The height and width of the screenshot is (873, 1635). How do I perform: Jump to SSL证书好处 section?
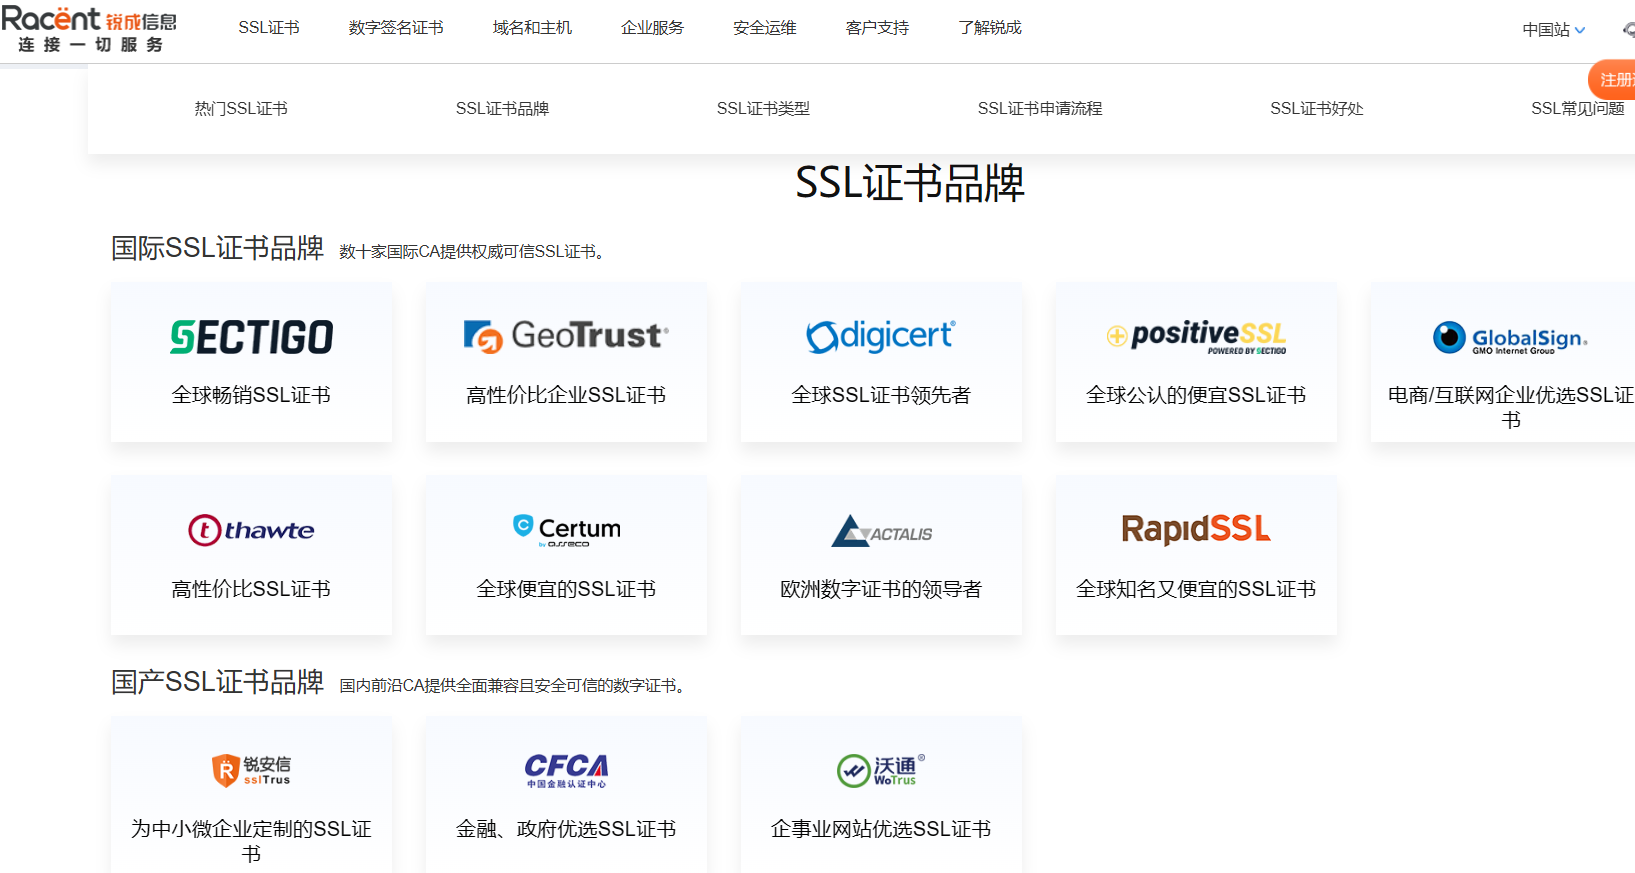tap(1317, 108)
